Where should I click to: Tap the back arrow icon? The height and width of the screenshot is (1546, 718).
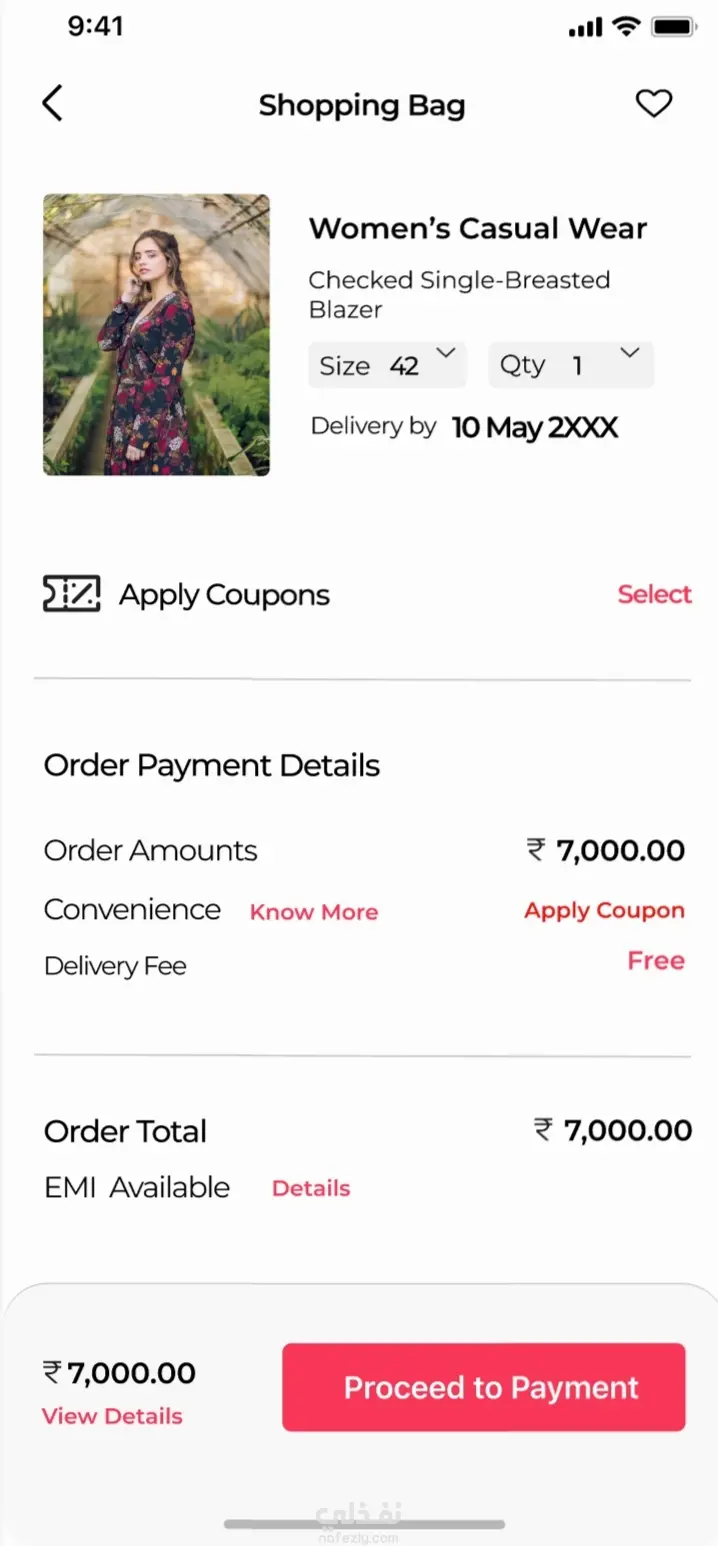click(53, 104)
